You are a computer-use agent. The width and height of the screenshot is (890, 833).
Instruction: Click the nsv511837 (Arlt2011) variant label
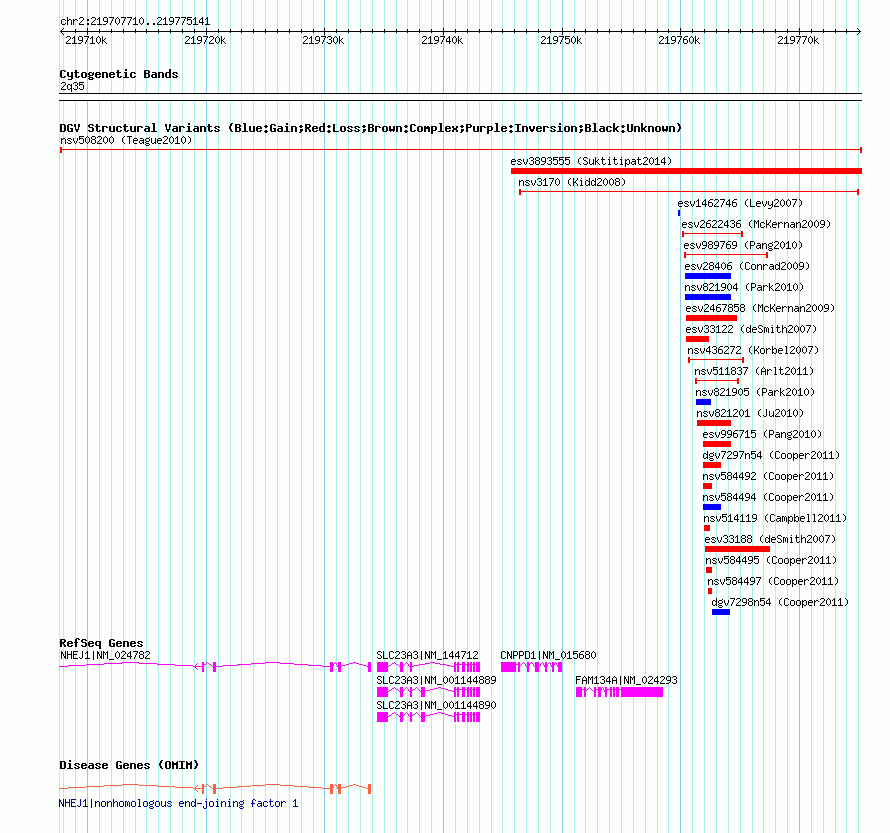(x=754, y=371)
